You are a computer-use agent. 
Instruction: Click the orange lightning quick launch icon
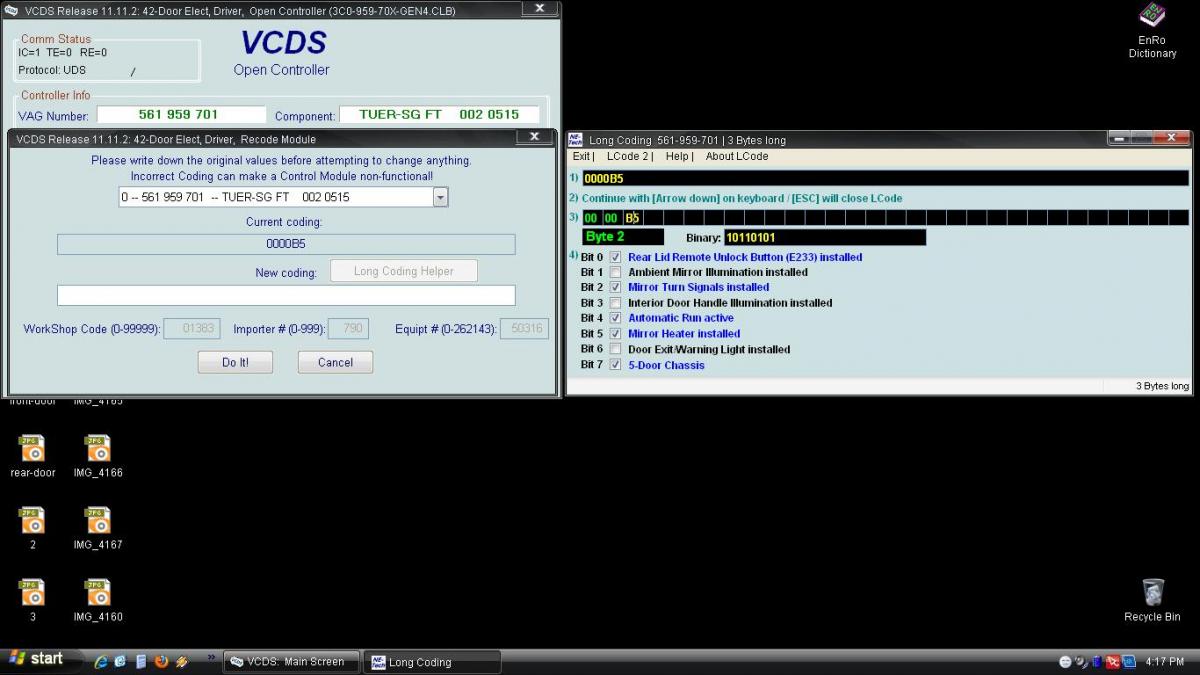(x=181, y=661)
